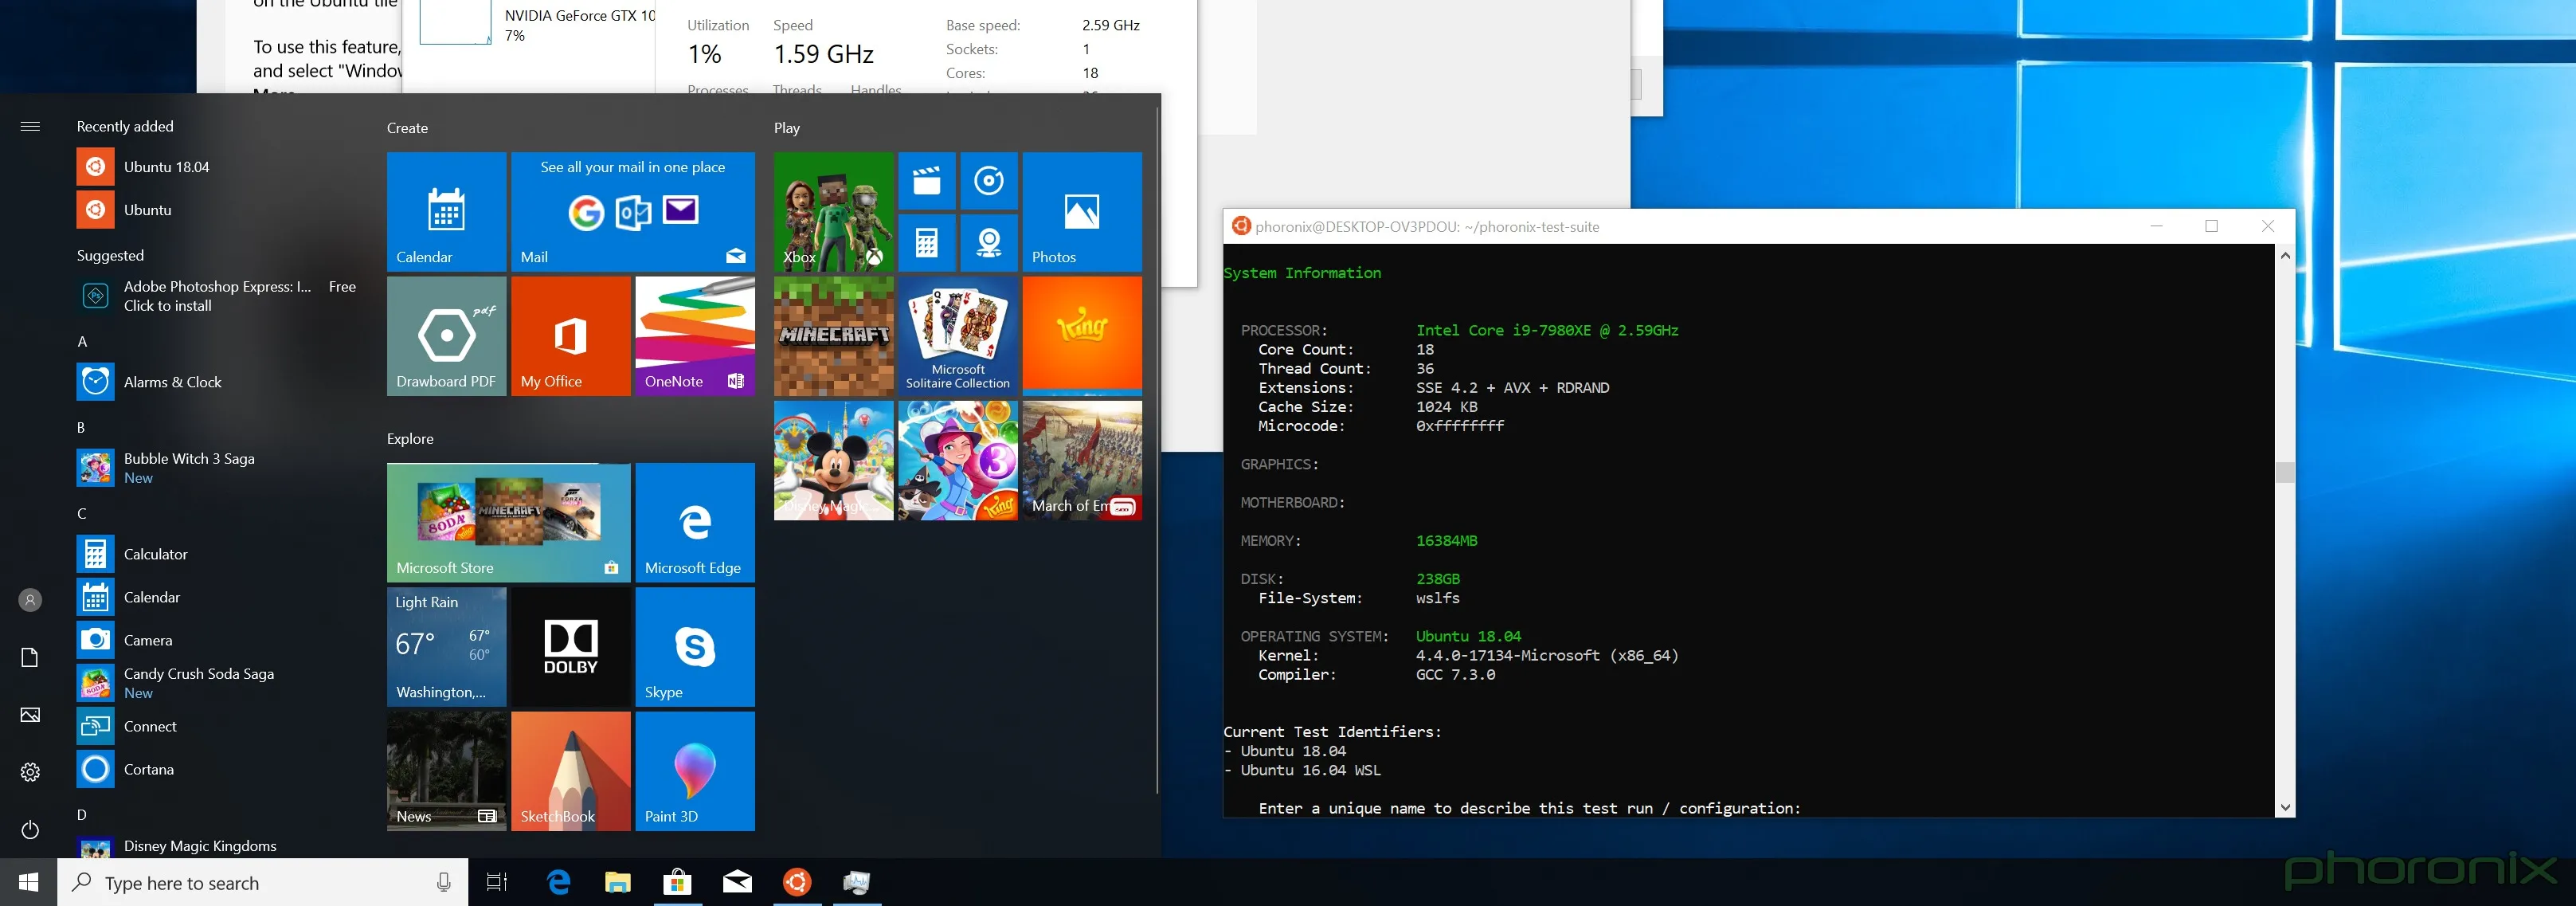Open the OneNote tile
The image size is (2576, 906).
pyautogui.click(x=695, y=336)
